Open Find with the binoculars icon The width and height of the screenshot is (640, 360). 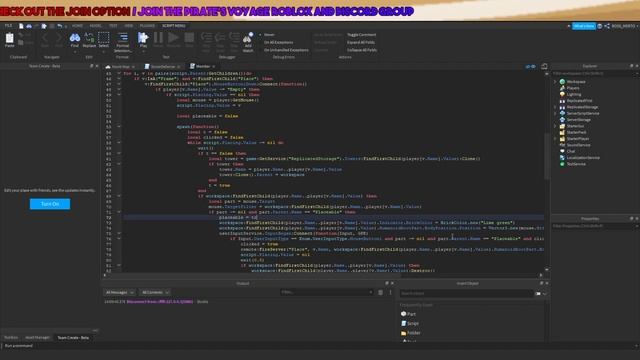coord(74,38)
